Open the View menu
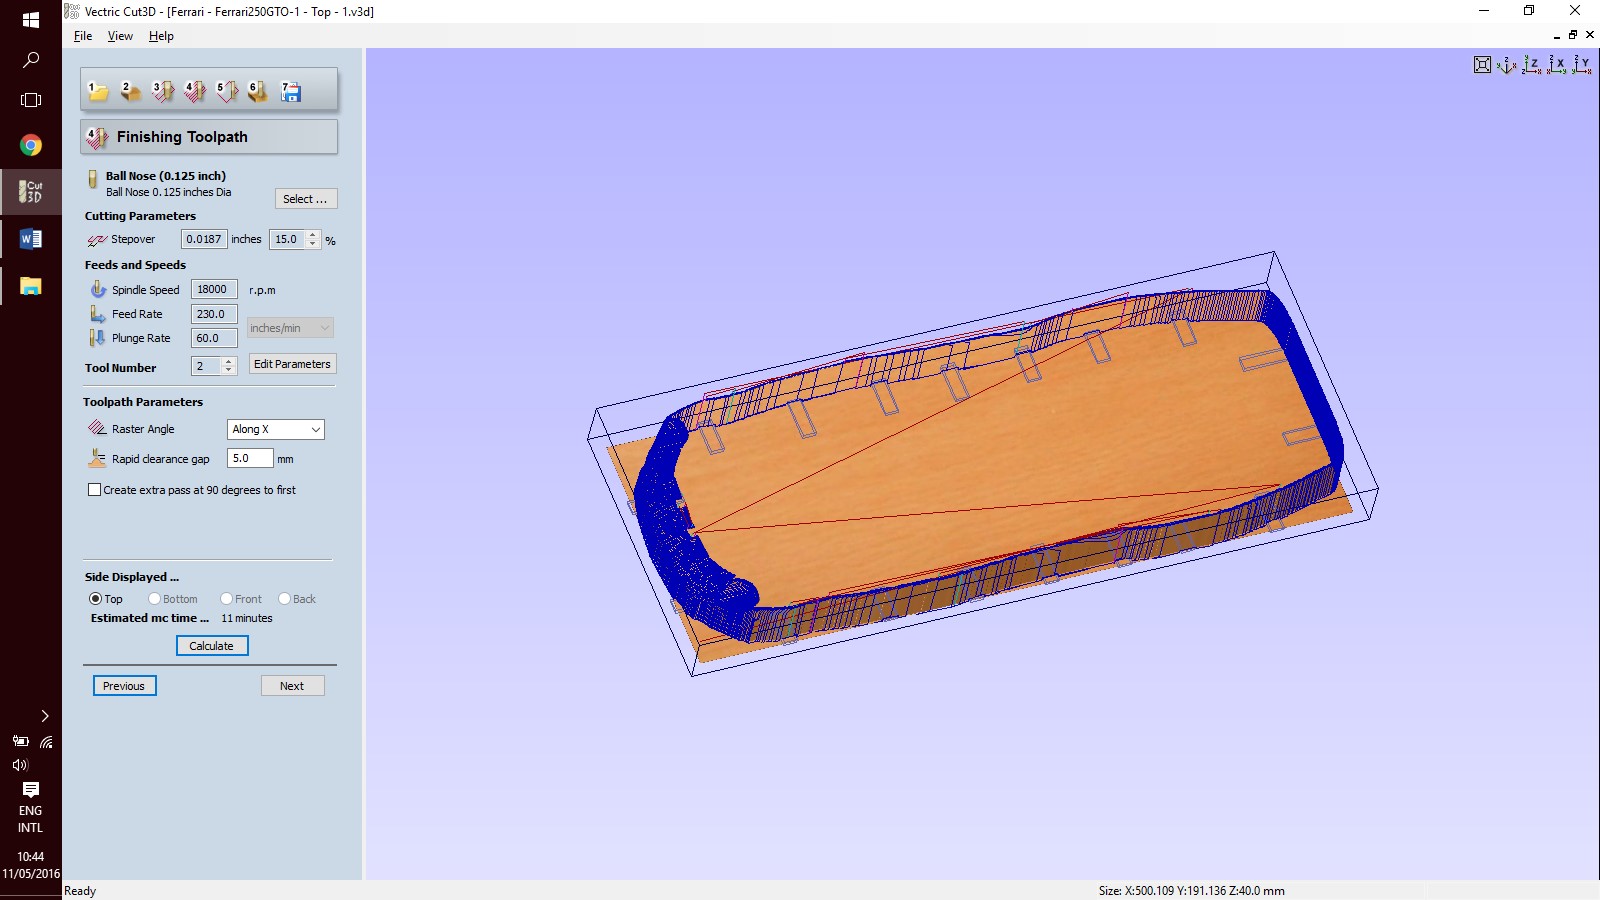The image size is (1600, 900). [x=120, y=36]
